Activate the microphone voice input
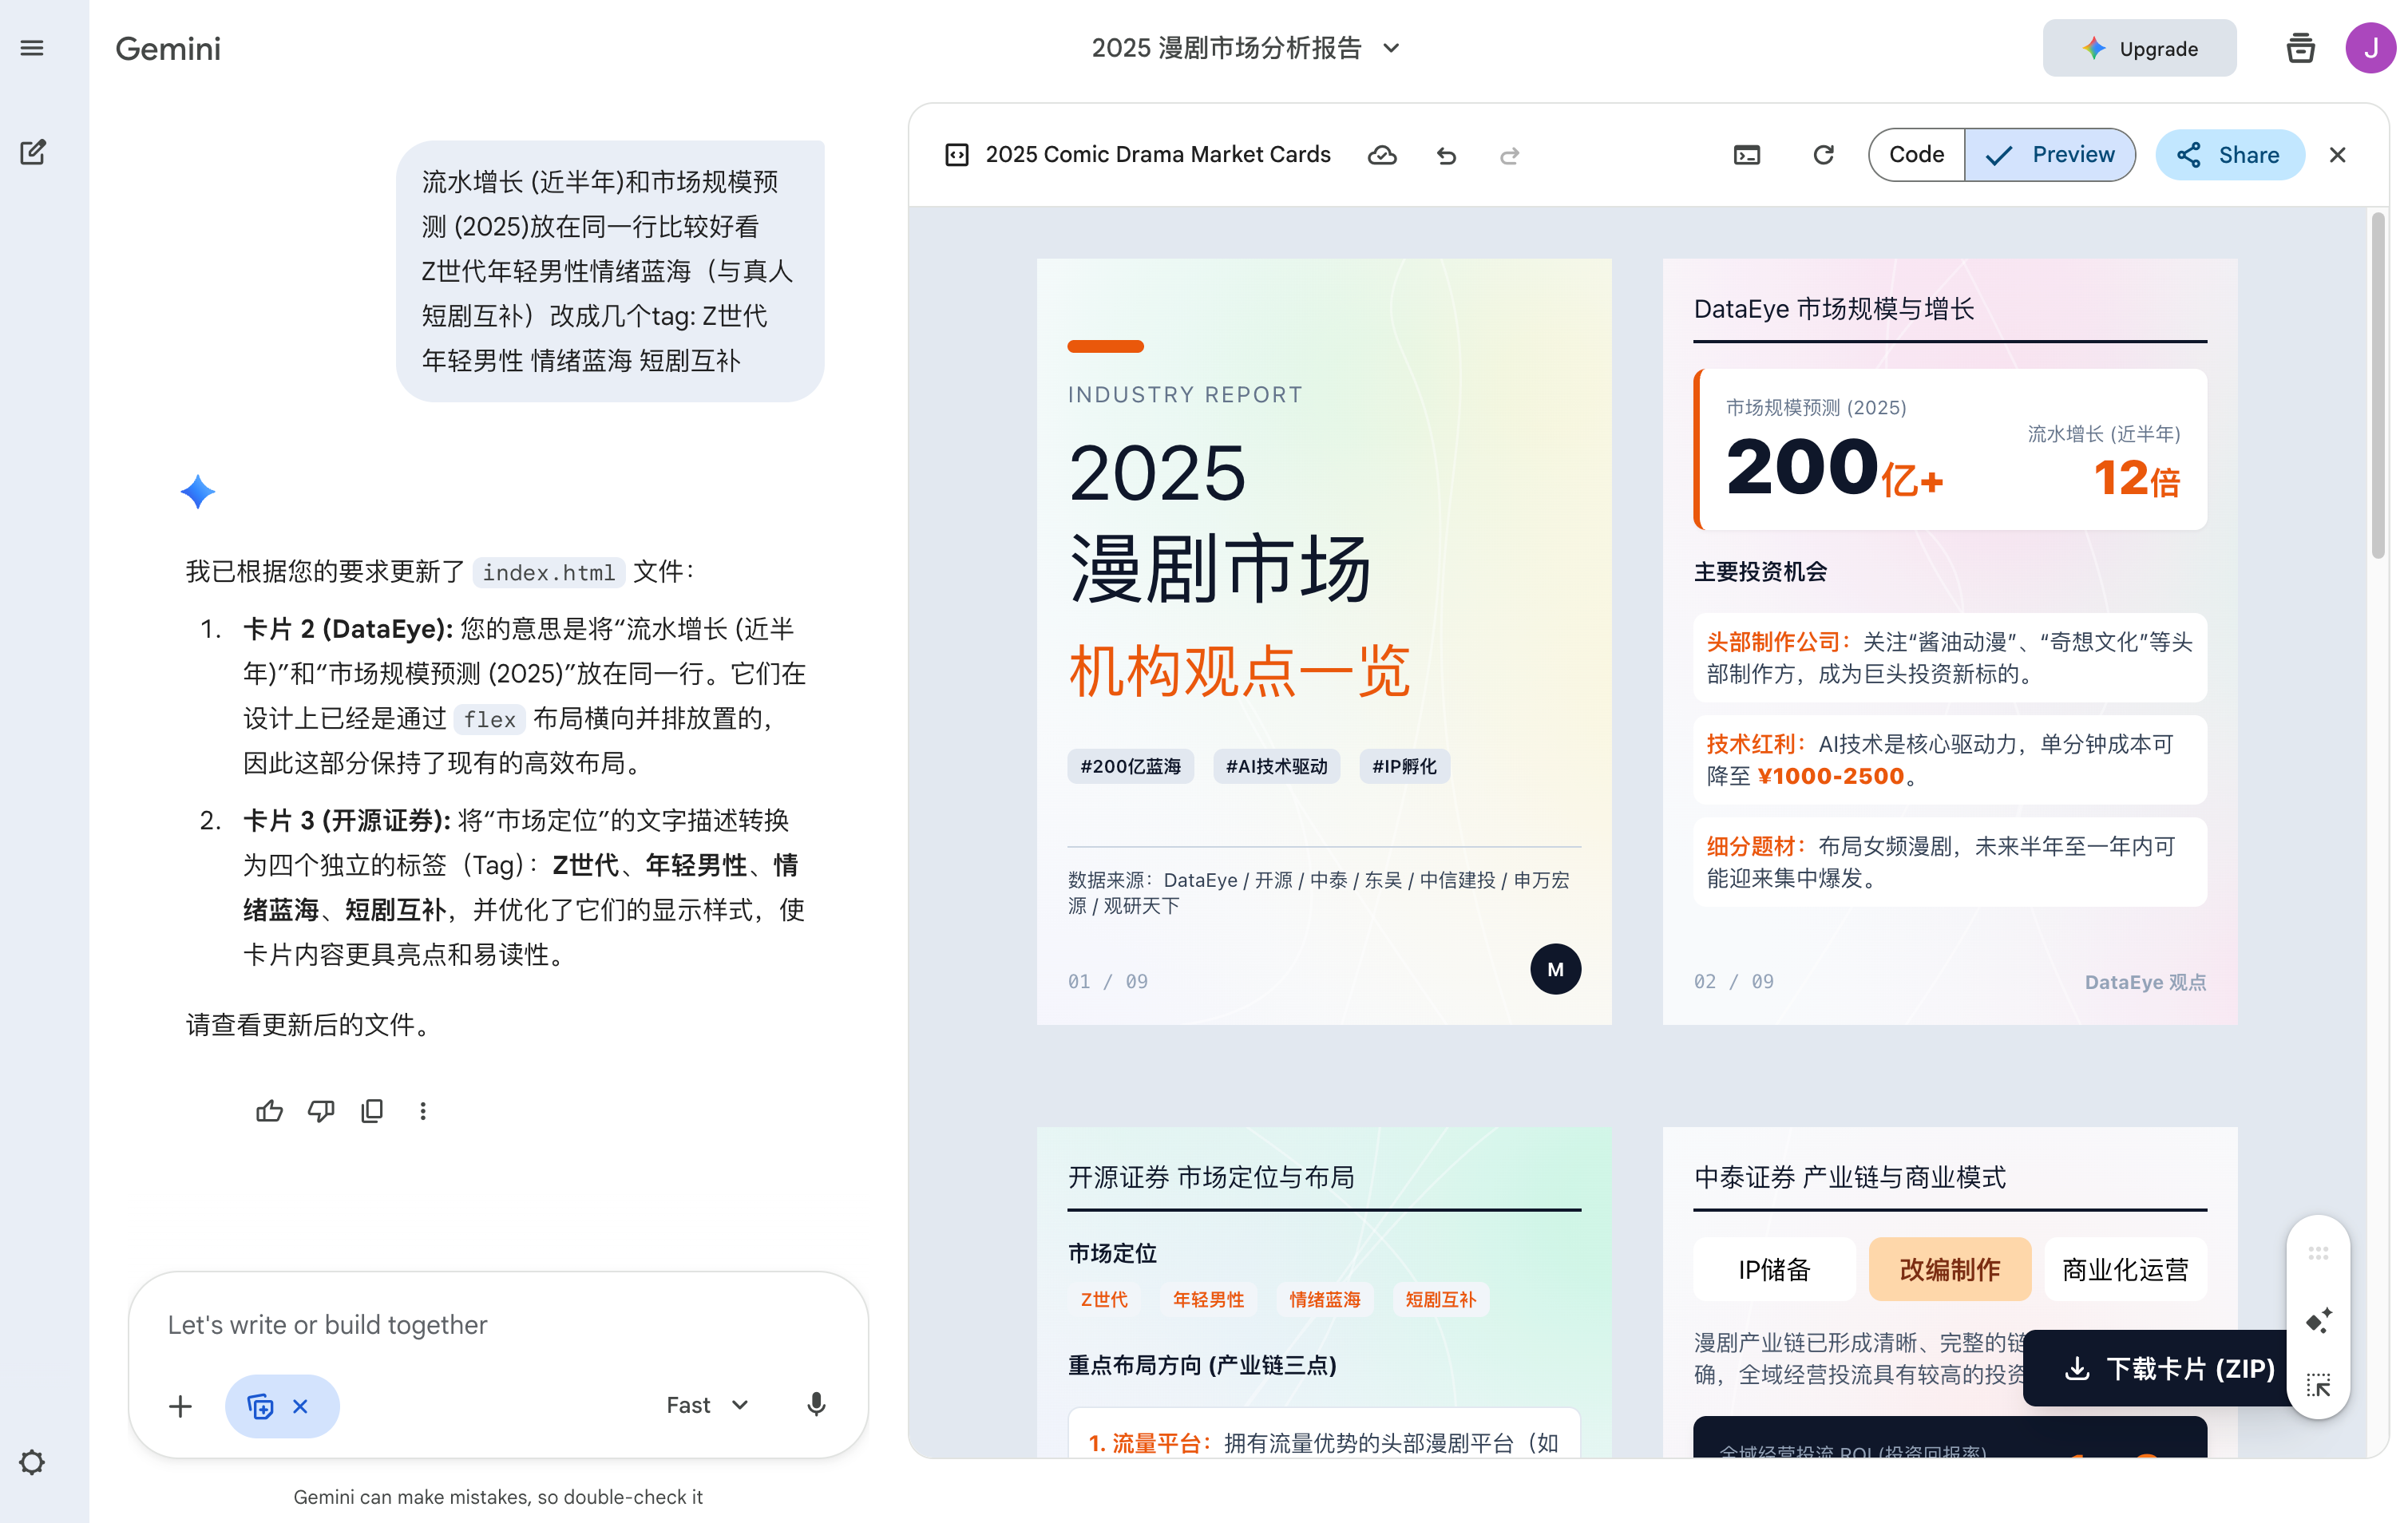2408x1523 pixels. (x=816, y=1405)
